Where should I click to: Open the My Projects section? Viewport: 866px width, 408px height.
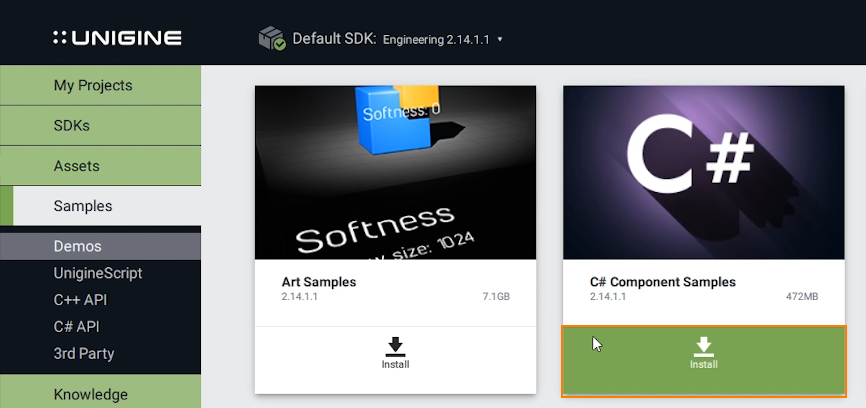coord(93,86)
